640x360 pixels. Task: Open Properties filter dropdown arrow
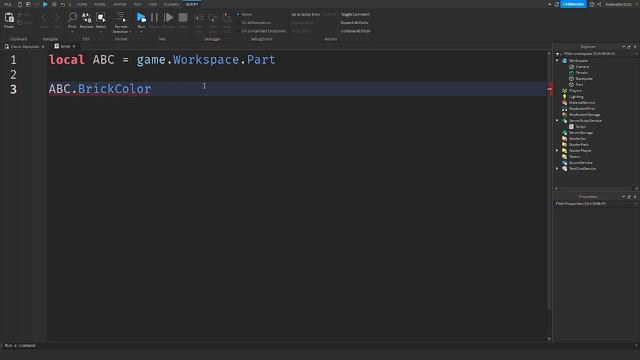pyautogui.click(x=636, y=203)
